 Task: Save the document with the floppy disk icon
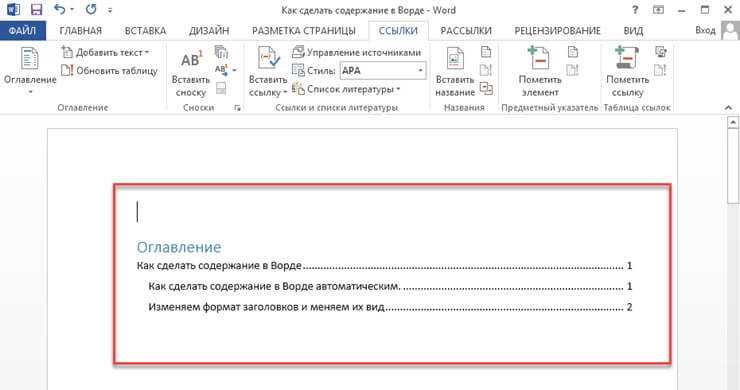click(36, 9)
